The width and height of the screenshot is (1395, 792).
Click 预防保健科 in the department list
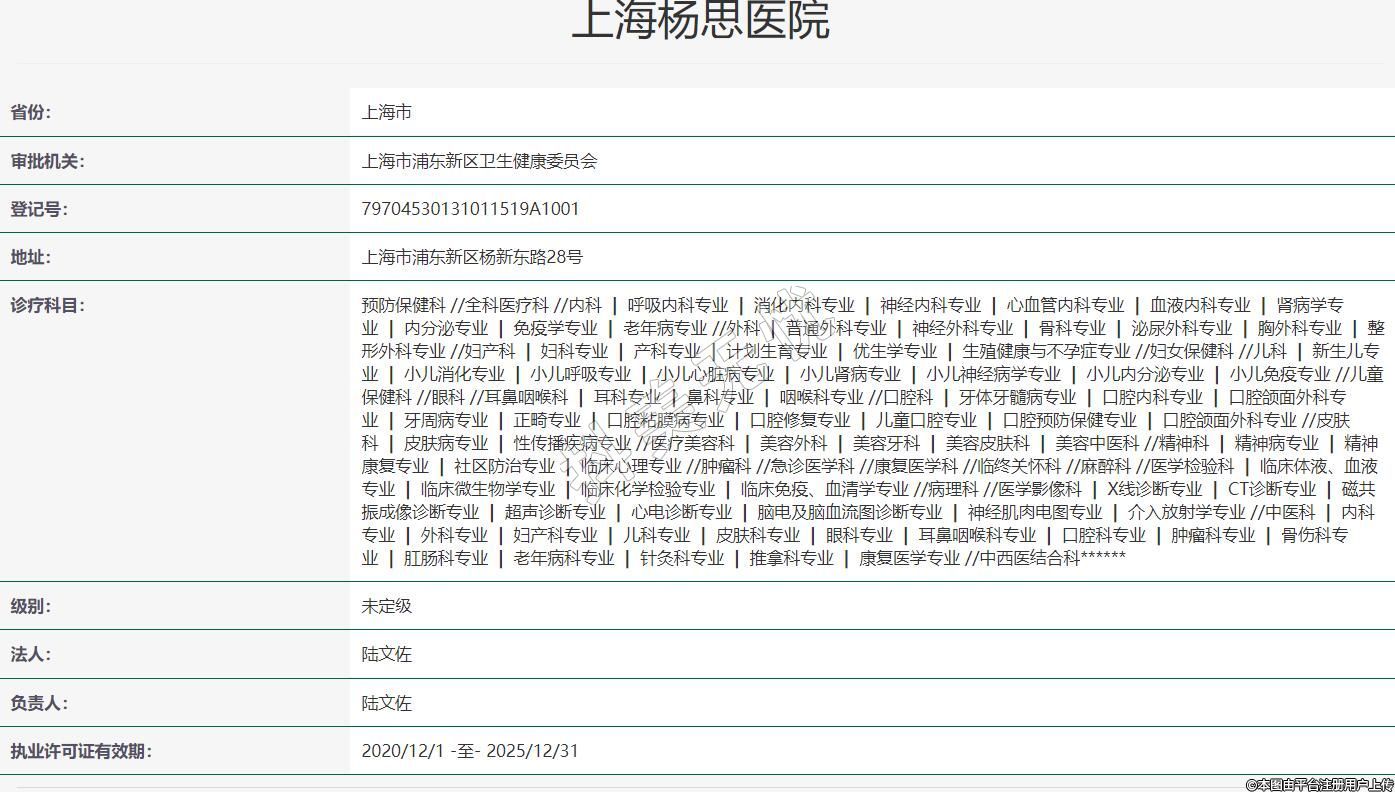point(403,306)
